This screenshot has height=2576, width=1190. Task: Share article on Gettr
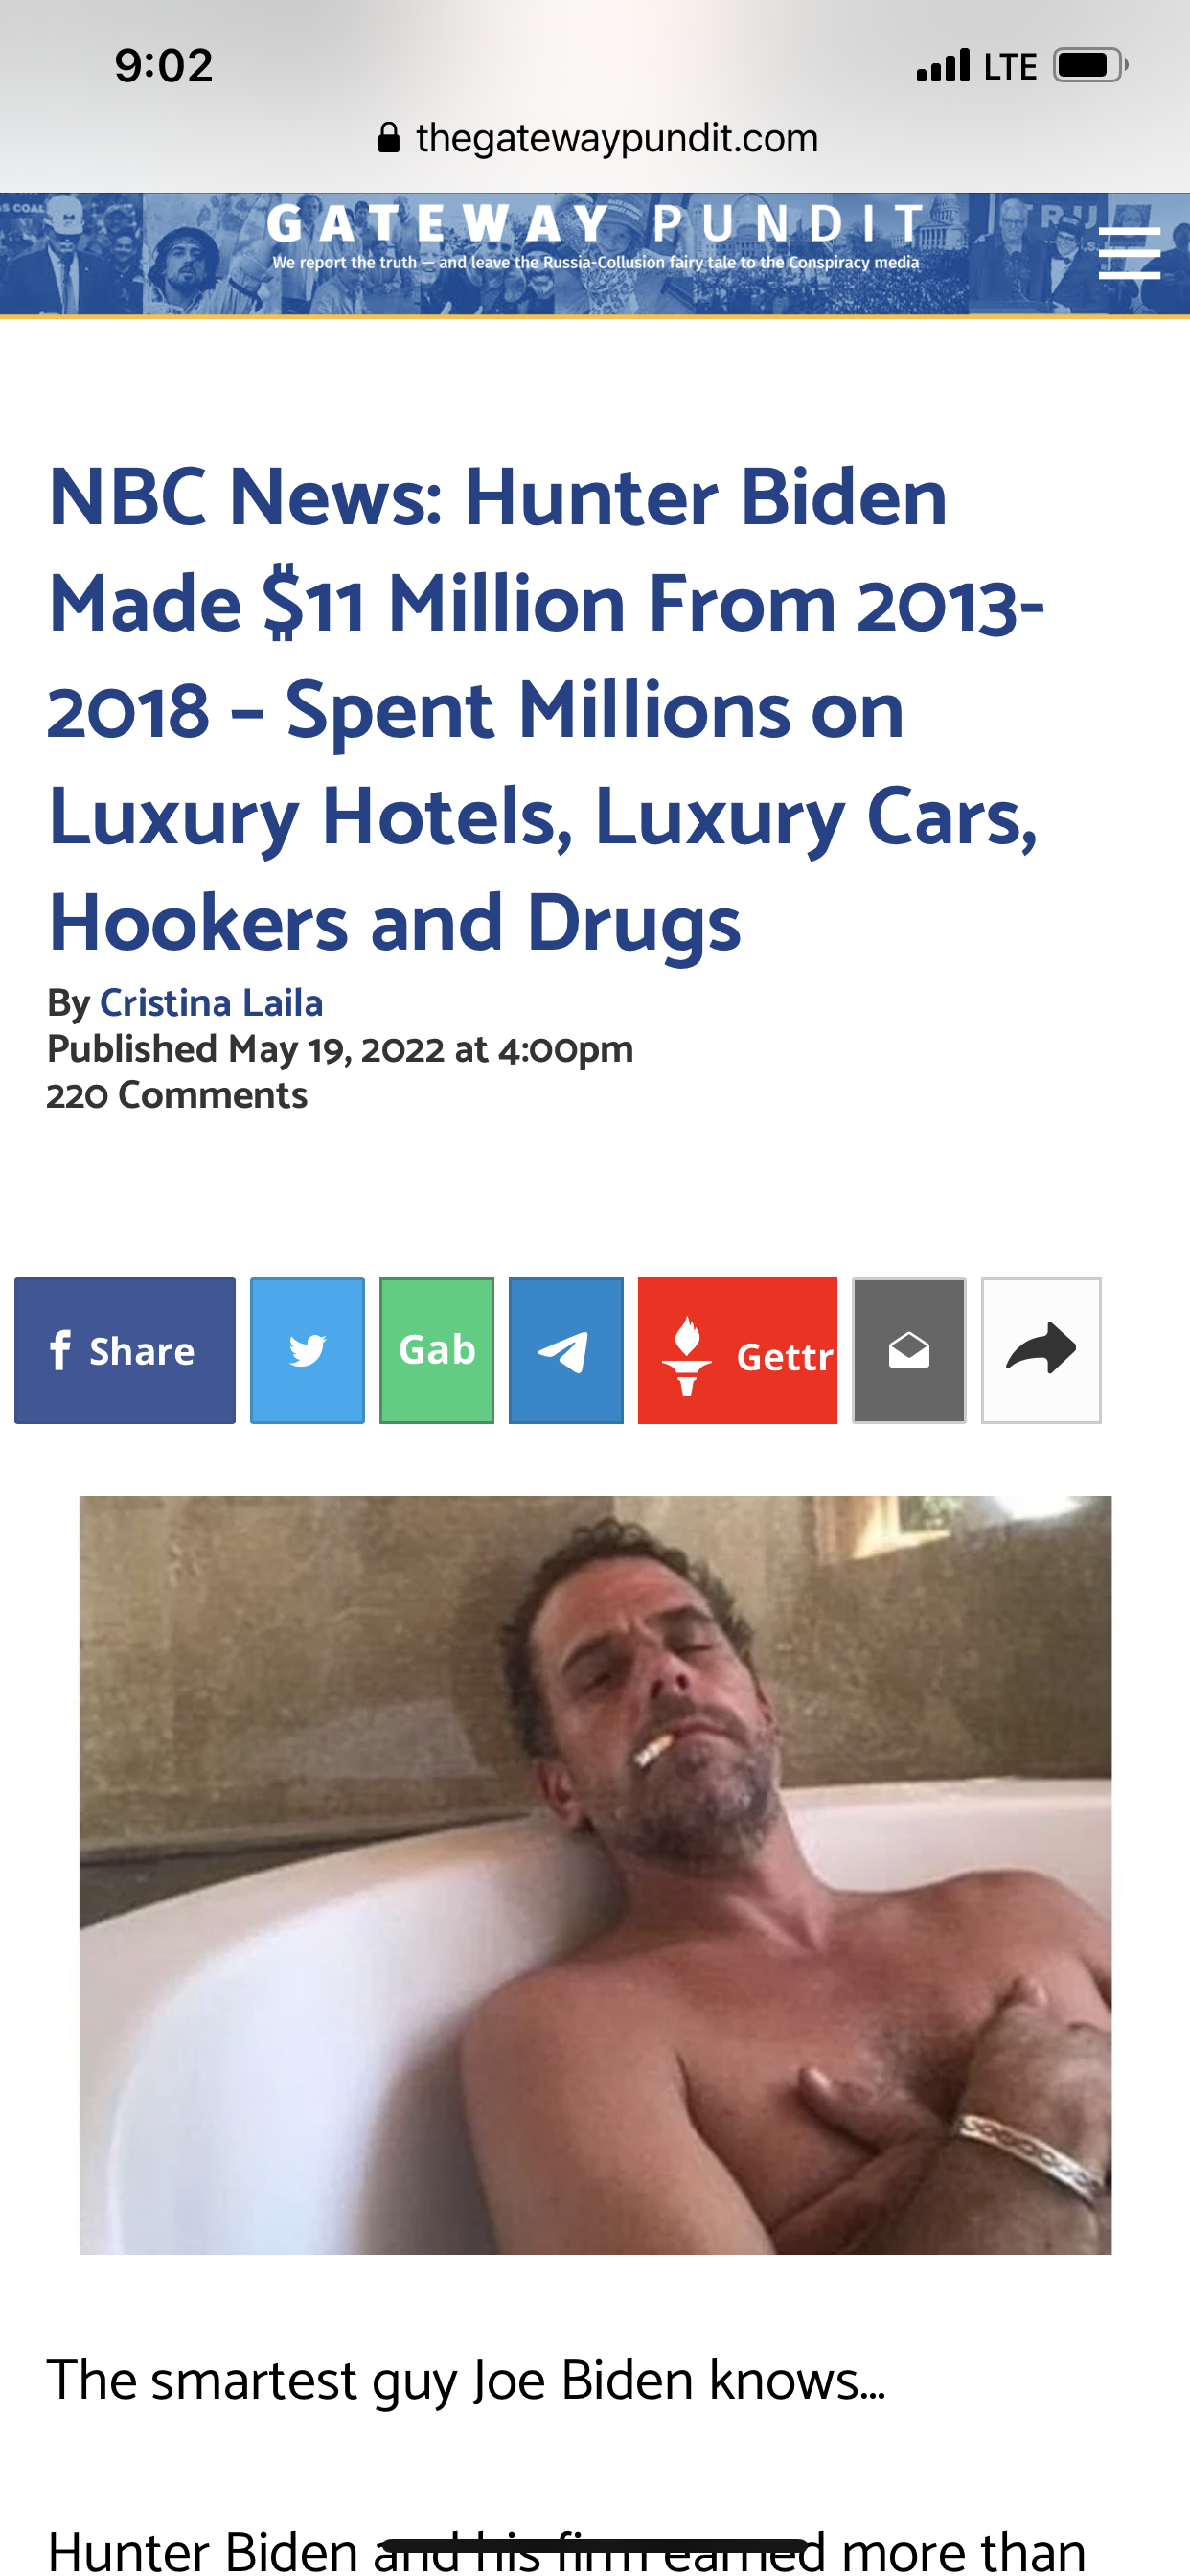point(738,1350)
